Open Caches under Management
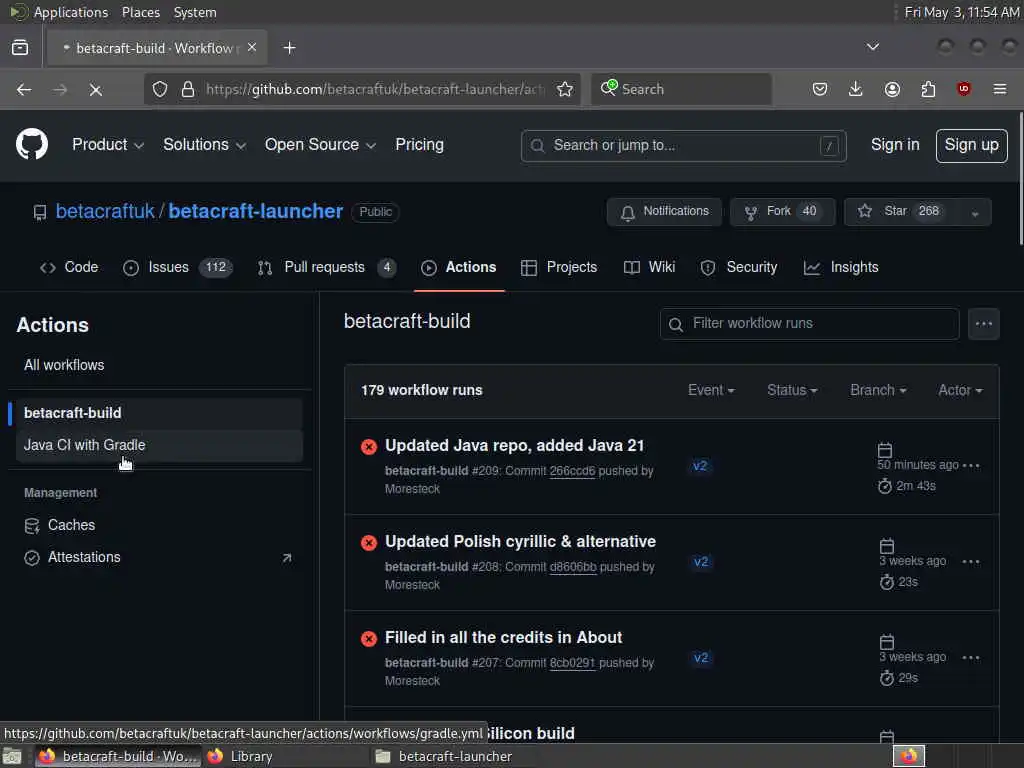This screenshot has height=768, width=1024. [159, 525]
